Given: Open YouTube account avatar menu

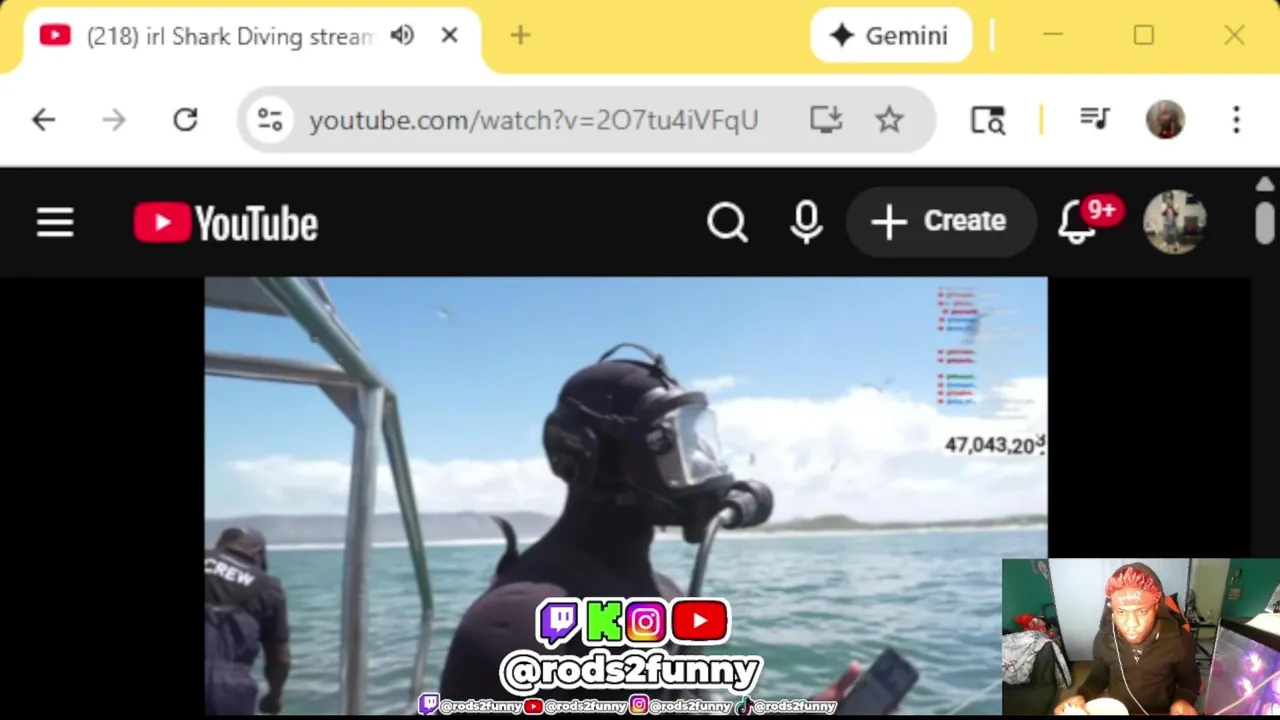Looking at the screenshot, I should [1174, 222].
